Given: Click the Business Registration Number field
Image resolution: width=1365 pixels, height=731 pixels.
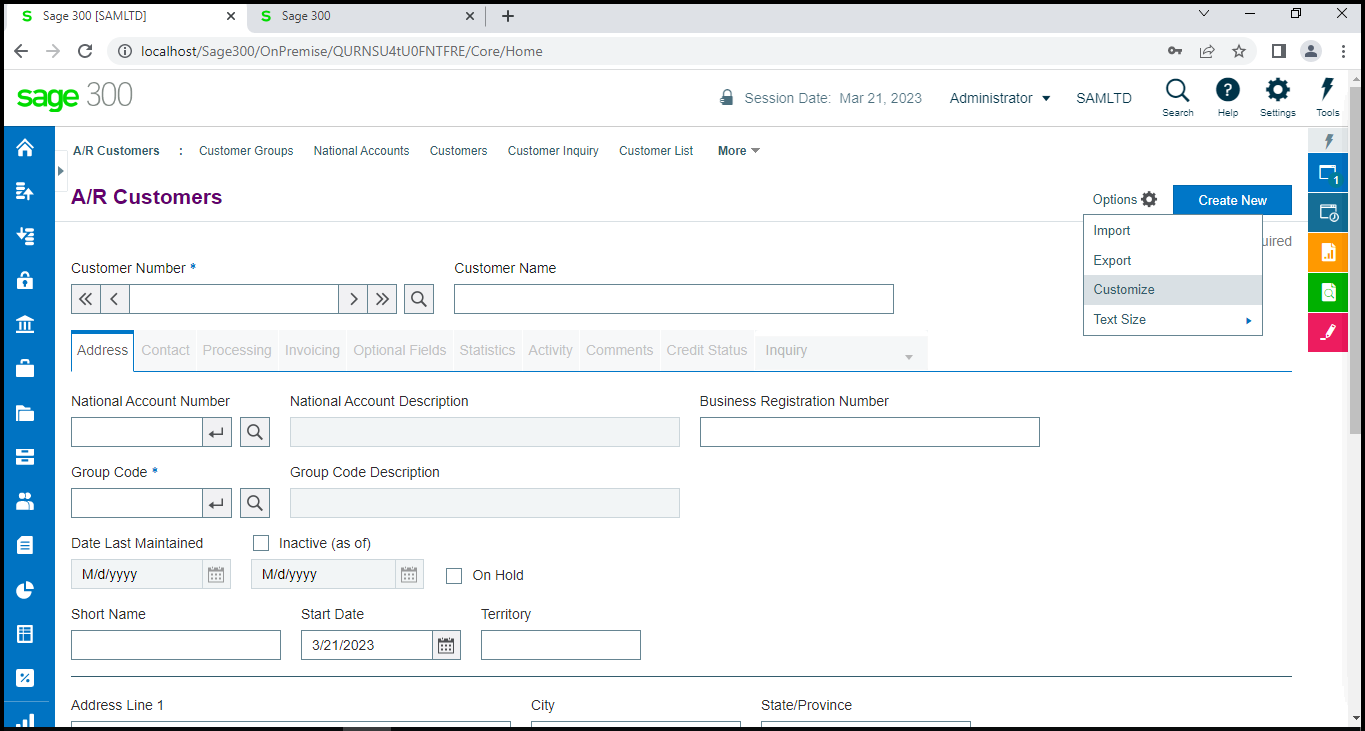Looking at the screenshot, I should 870,432.
